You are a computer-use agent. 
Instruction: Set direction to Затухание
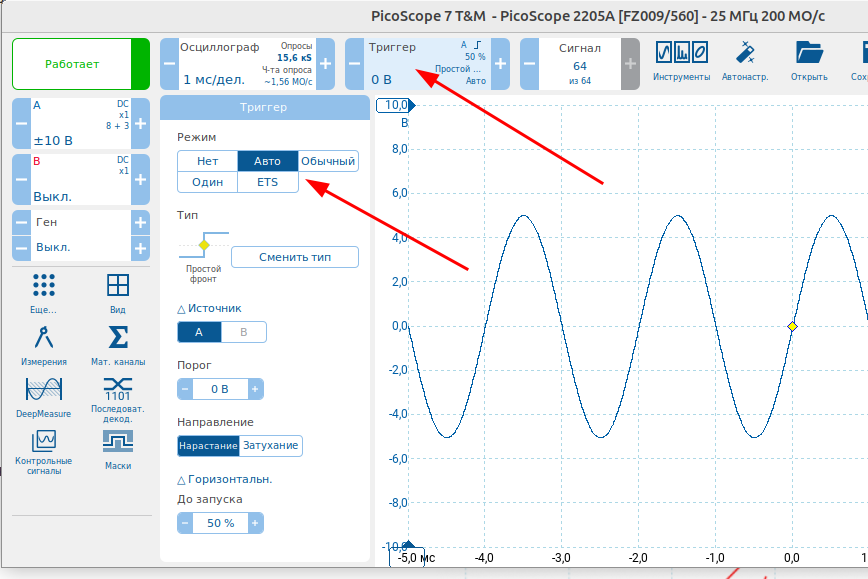[270, 445]
